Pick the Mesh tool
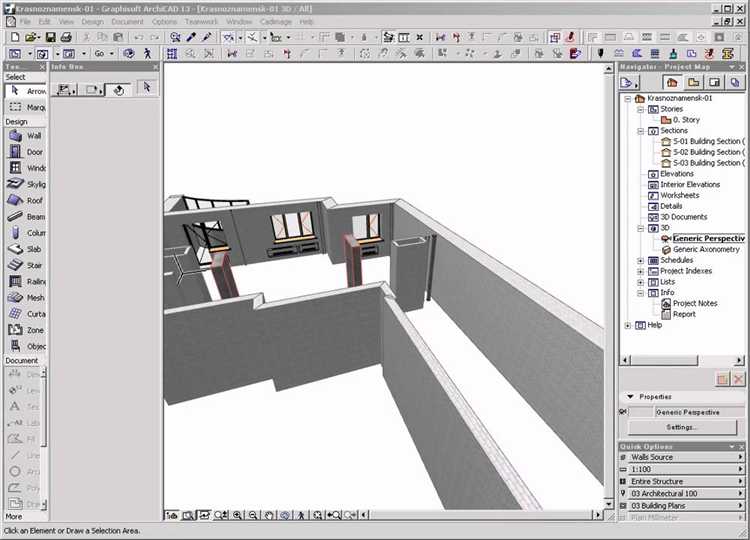The width and height of the screenshot is (750, 540). click(25, 298)
